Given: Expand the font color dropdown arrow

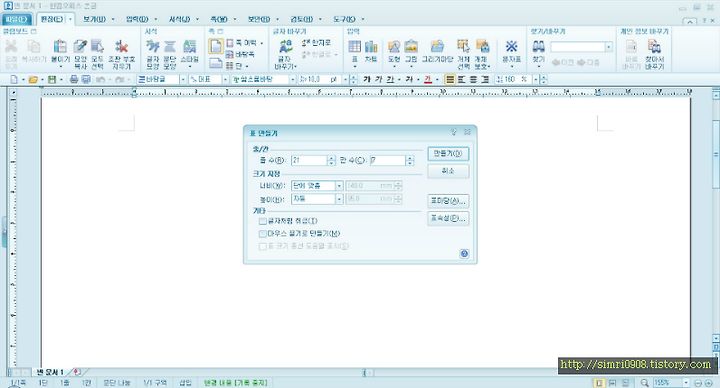Looking at the screenshot, I should (x=437, y=79).
